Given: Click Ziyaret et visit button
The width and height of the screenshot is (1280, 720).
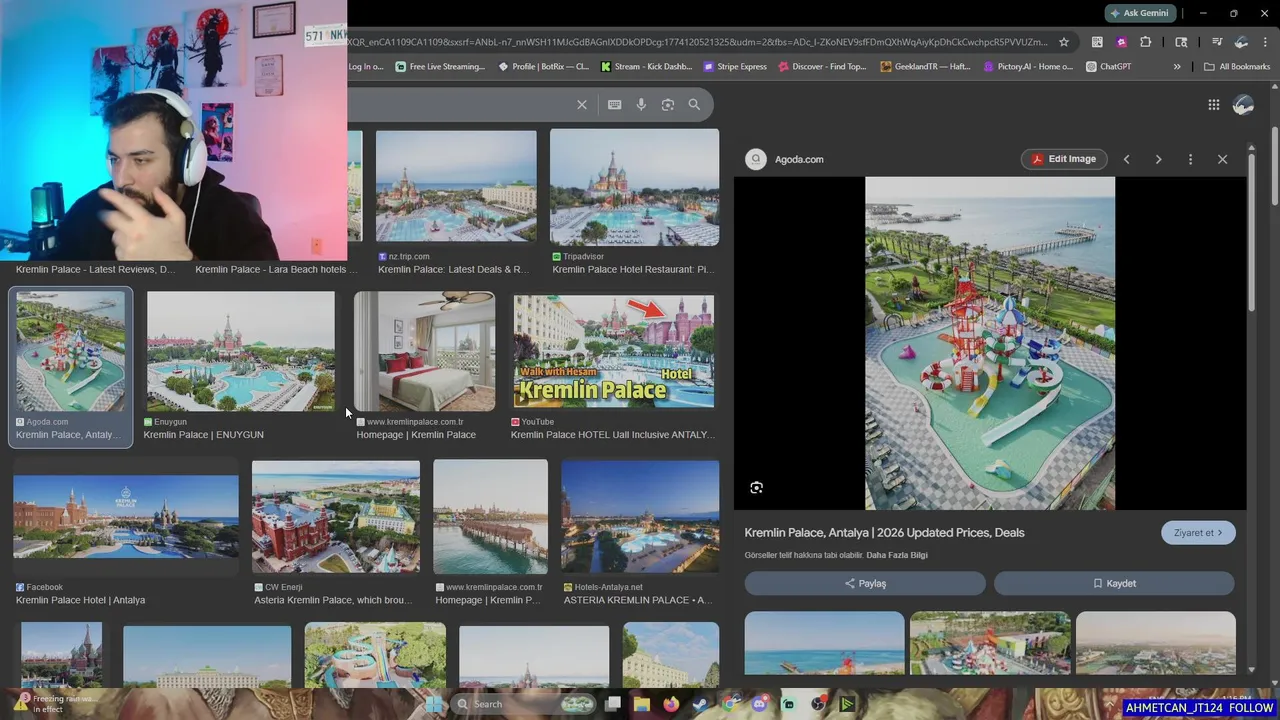Looking at the screenshot, I should [1198, 533].
